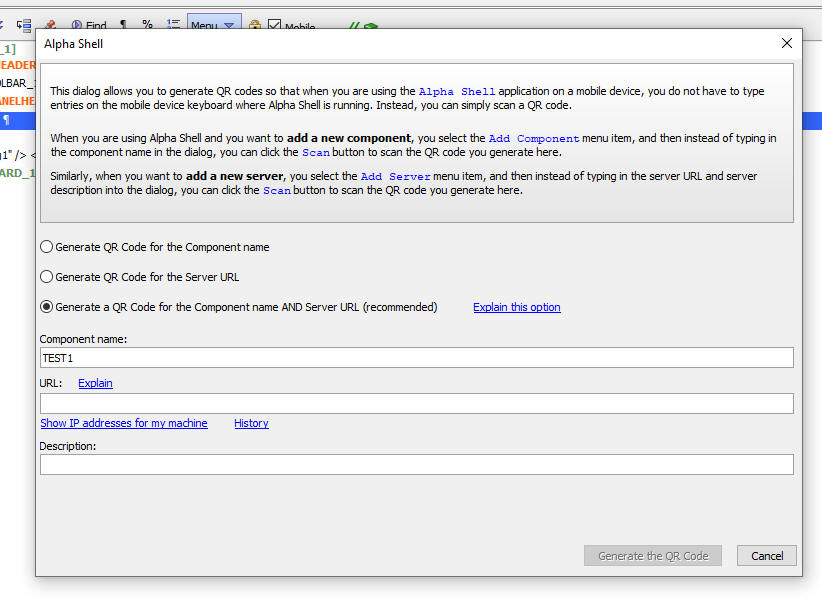Open the Explain link next to URL

tap(95, 383)
